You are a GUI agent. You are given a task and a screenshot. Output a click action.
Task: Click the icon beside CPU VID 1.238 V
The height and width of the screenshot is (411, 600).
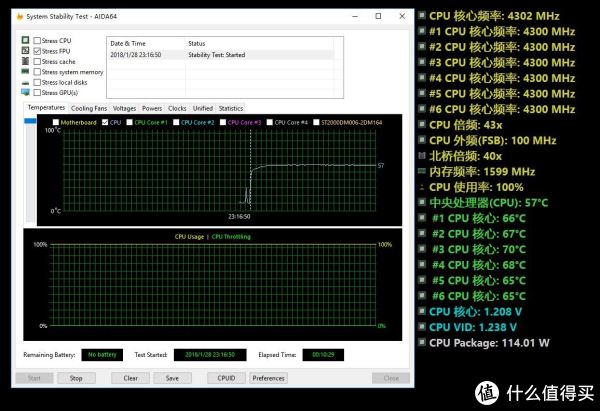pos(422,327)
